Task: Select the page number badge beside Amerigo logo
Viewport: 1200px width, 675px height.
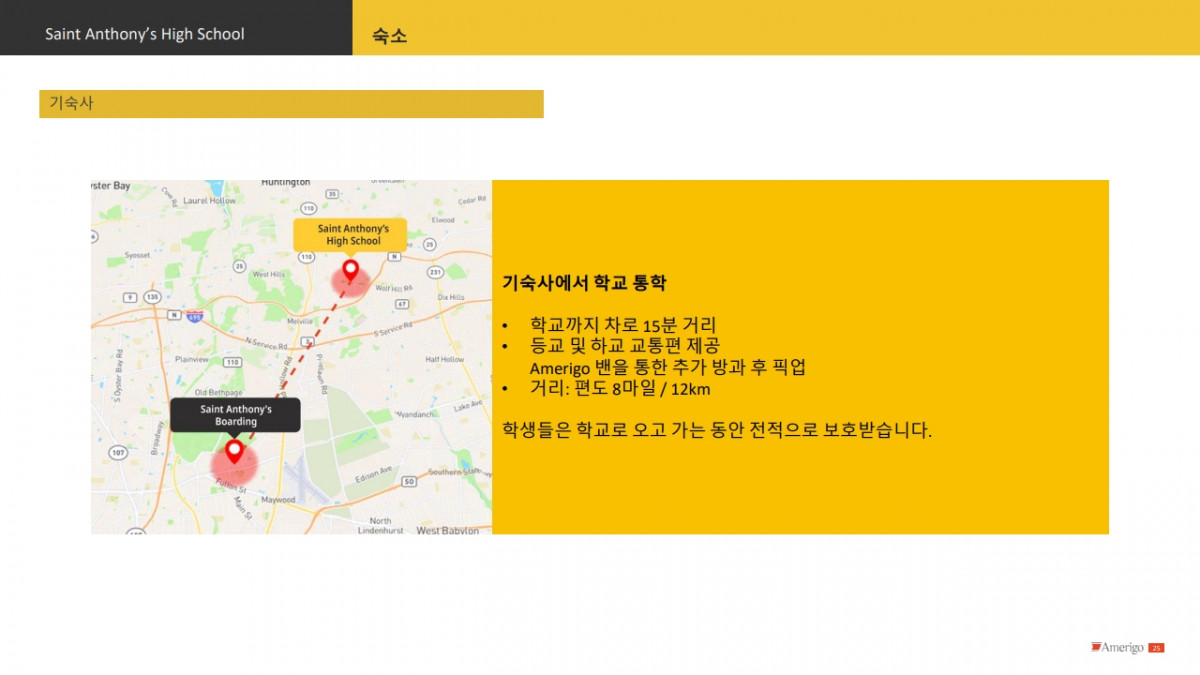Action: coord(1156,648)
